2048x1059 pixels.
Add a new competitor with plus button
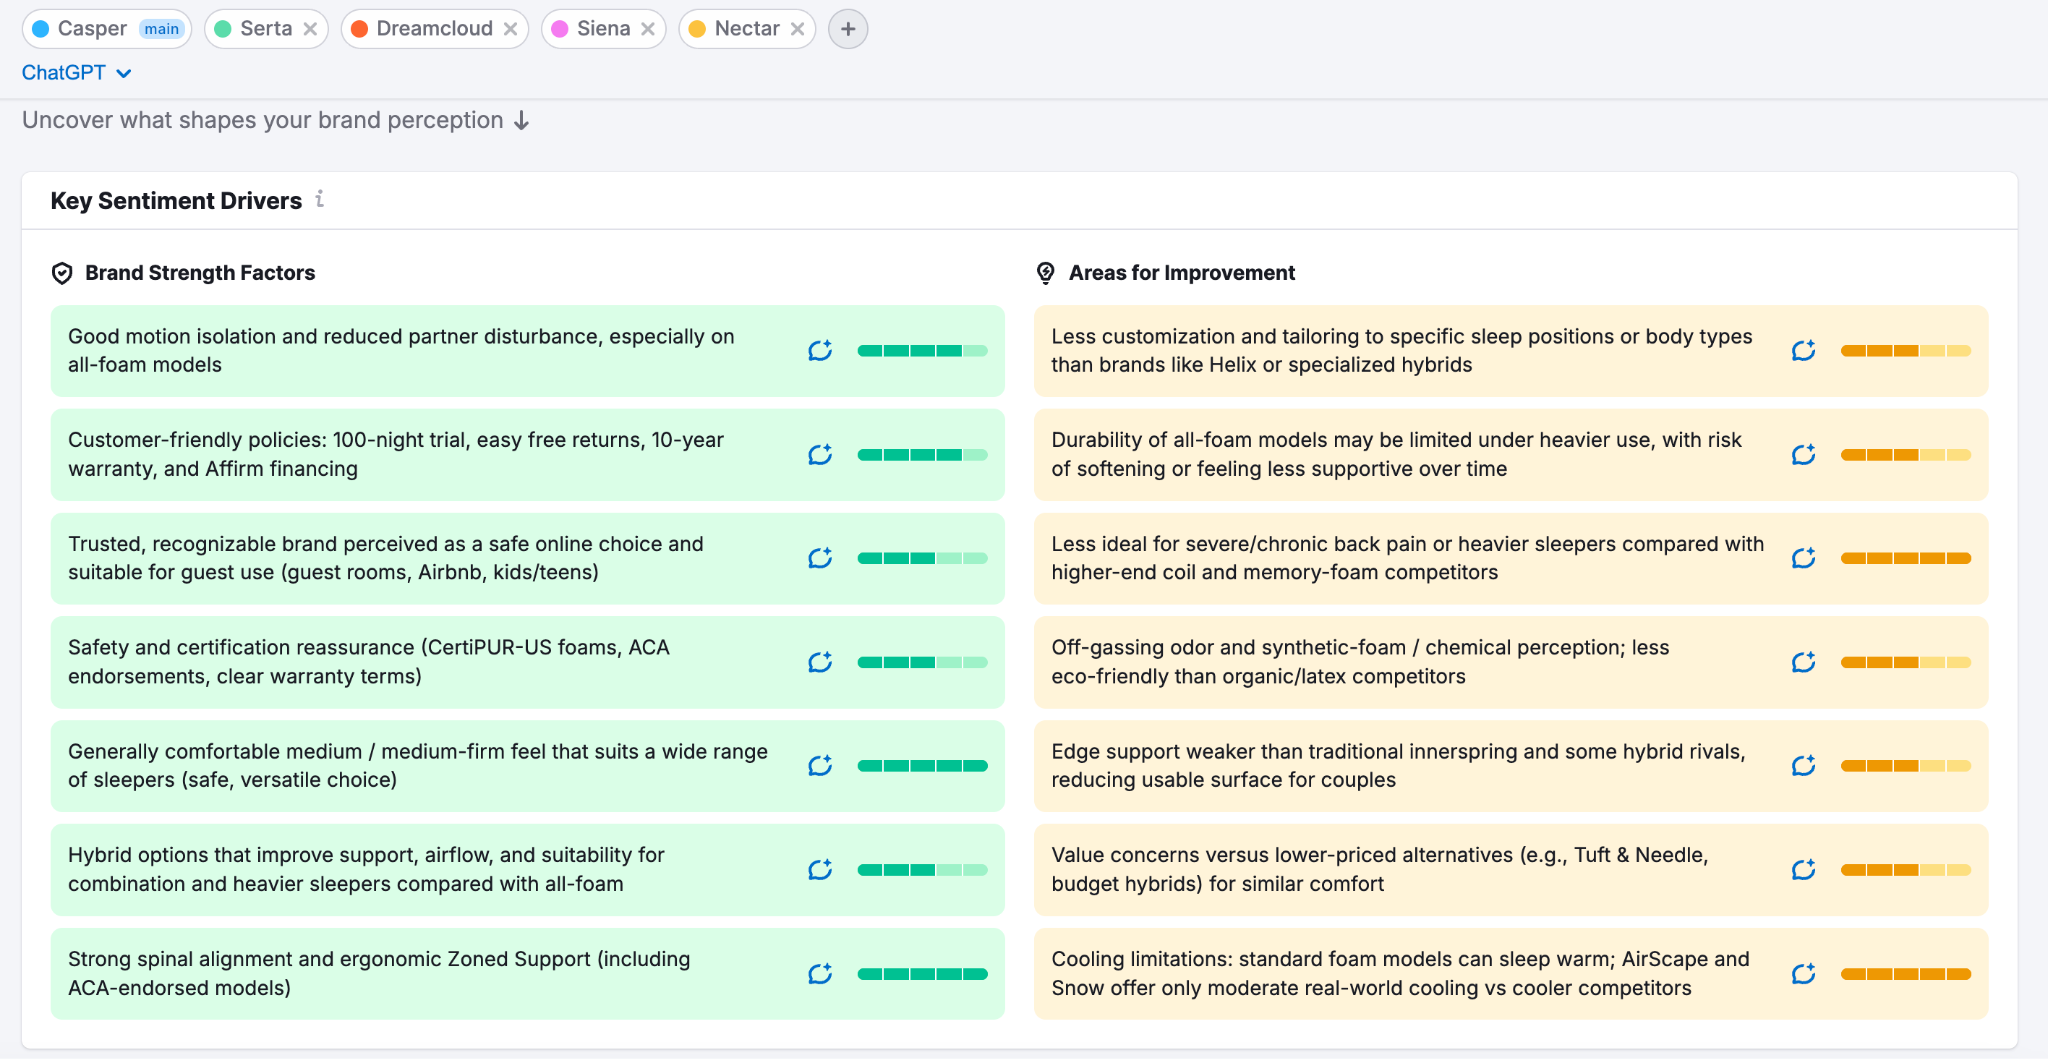[x=848, y=29]
